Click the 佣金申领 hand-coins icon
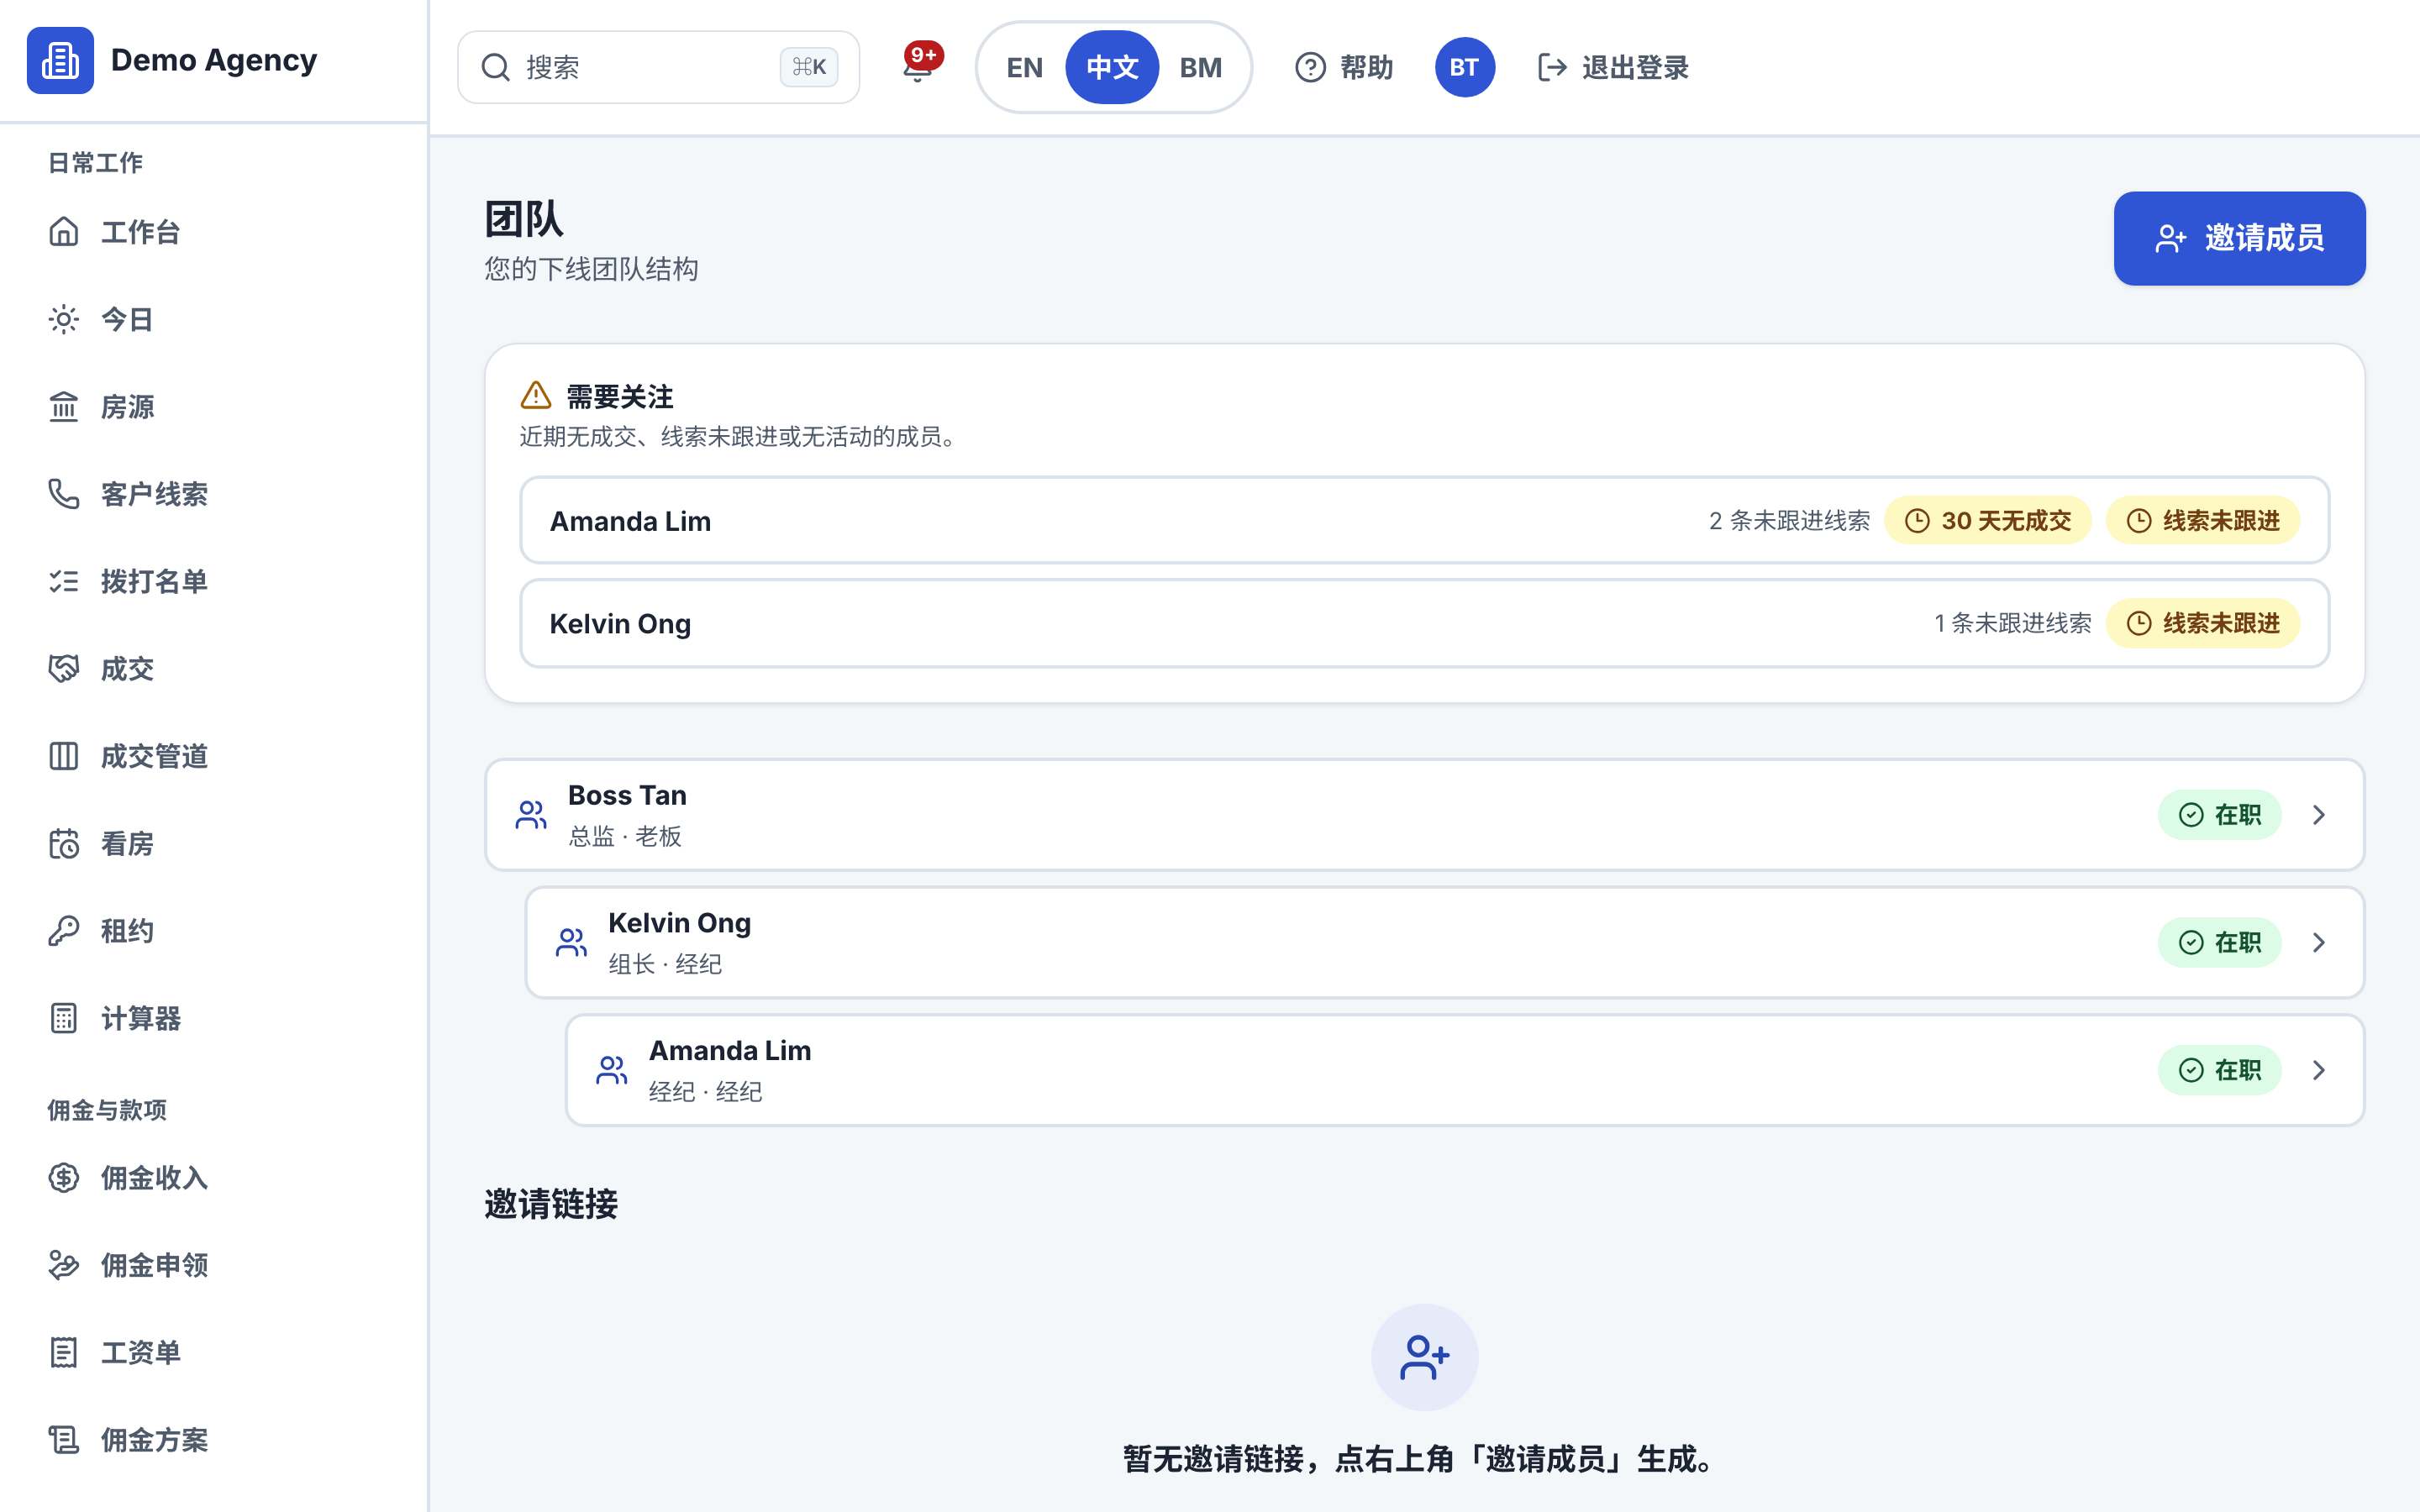 [x=64, y=1265]
